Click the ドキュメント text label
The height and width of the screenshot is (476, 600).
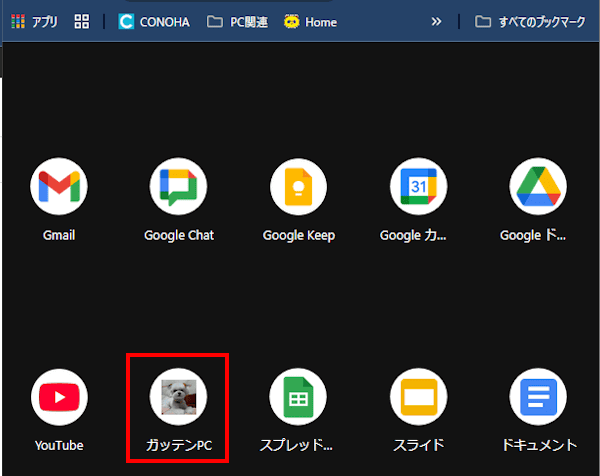[x=539, y=445]
